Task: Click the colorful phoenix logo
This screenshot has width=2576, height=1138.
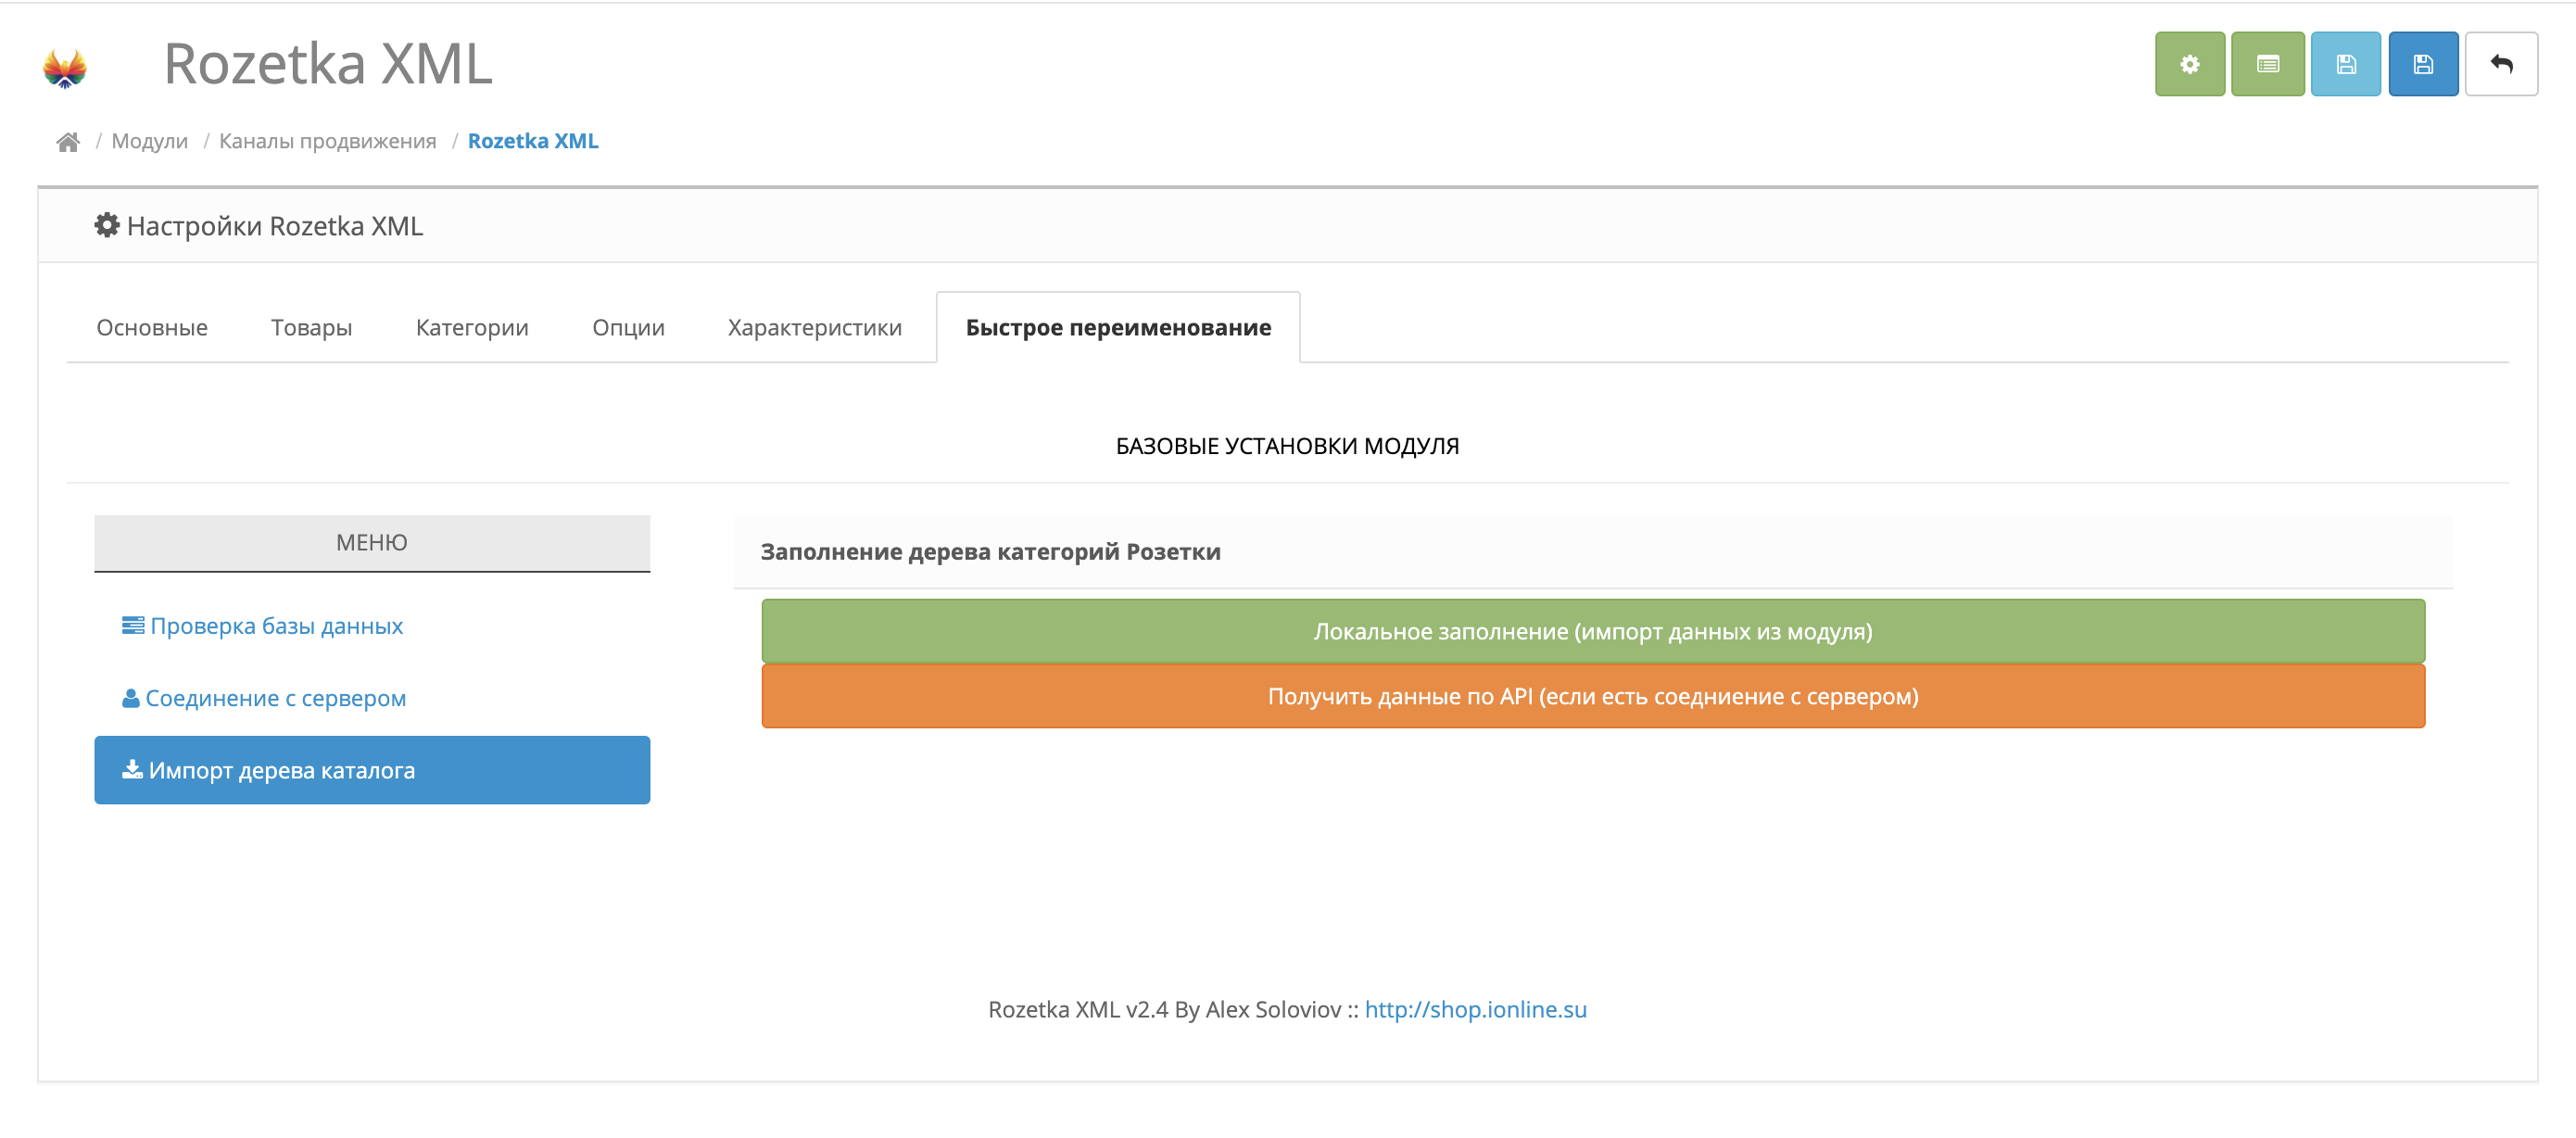Action: 65,67
